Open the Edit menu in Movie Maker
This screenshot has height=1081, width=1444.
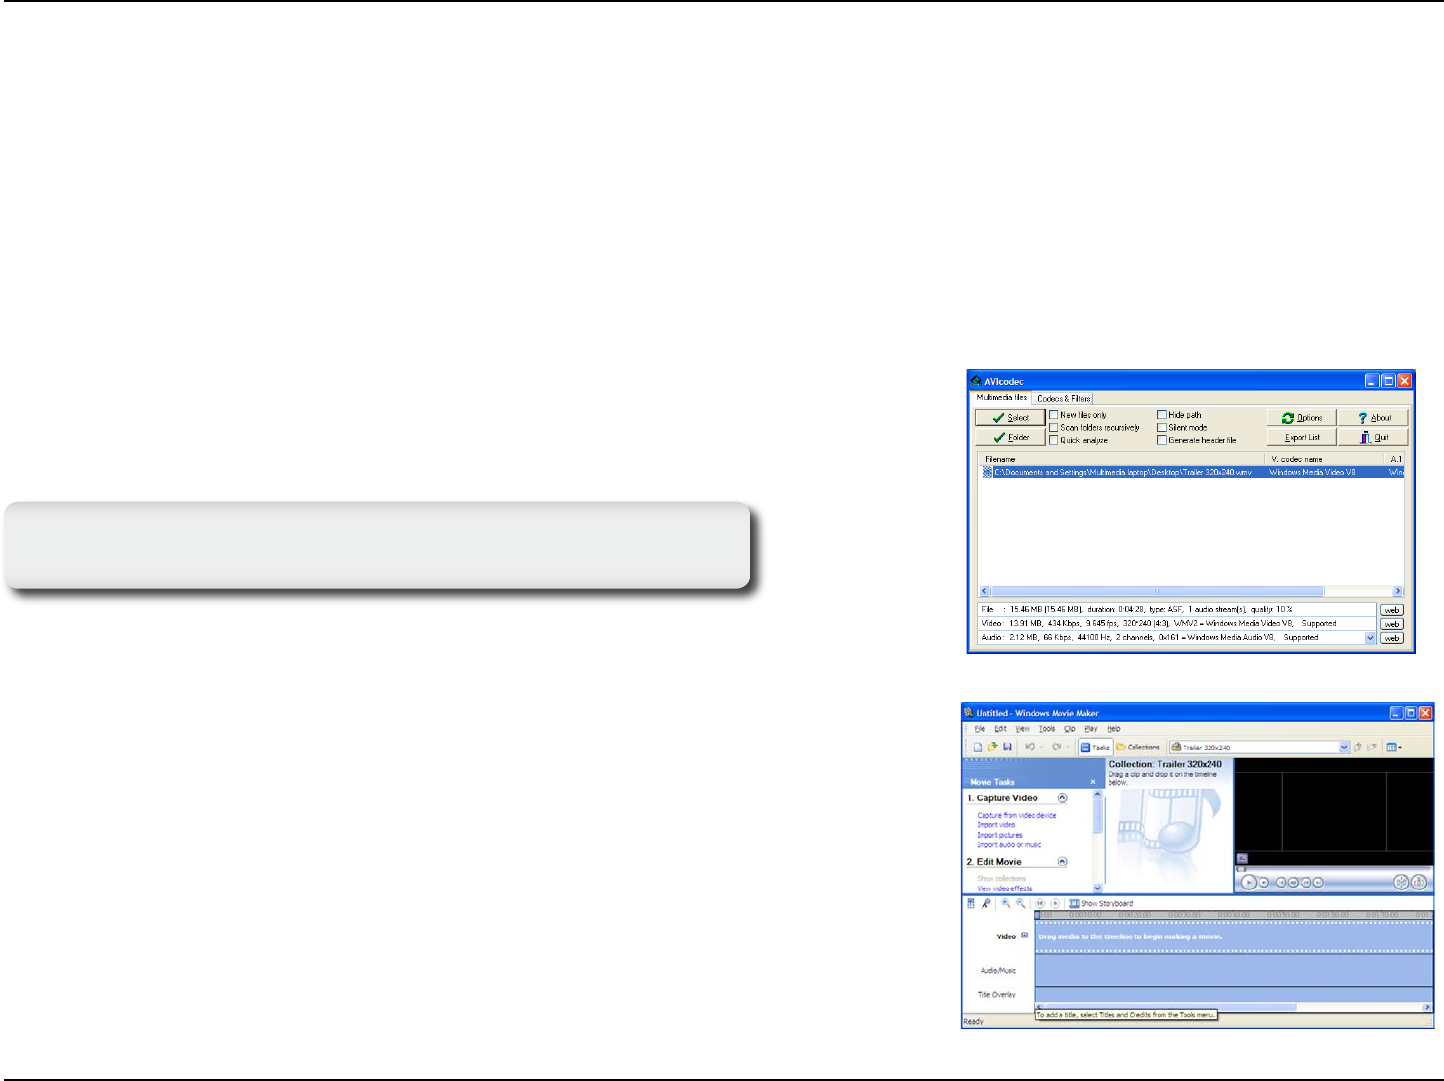point(1000,729)
